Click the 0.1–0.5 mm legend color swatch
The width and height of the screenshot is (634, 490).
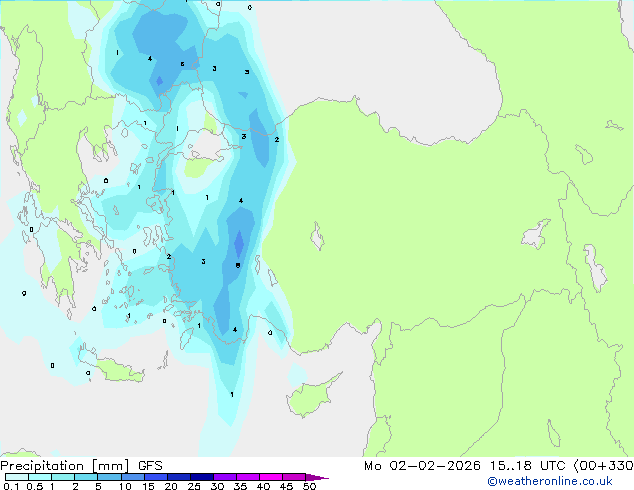click(17, 477)
